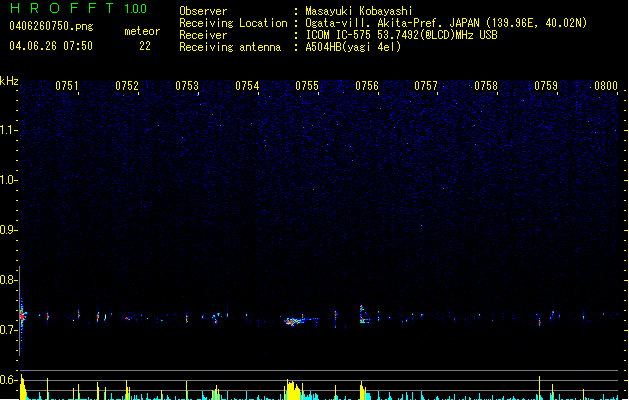Click the 0.7 kHz axis label
Viewport: 629px width, 400px height.
8,330
